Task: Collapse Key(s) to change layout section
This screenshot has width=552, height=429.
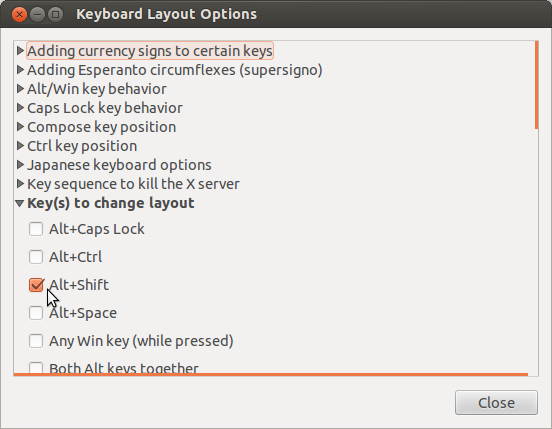Action: tap(20, 203)
